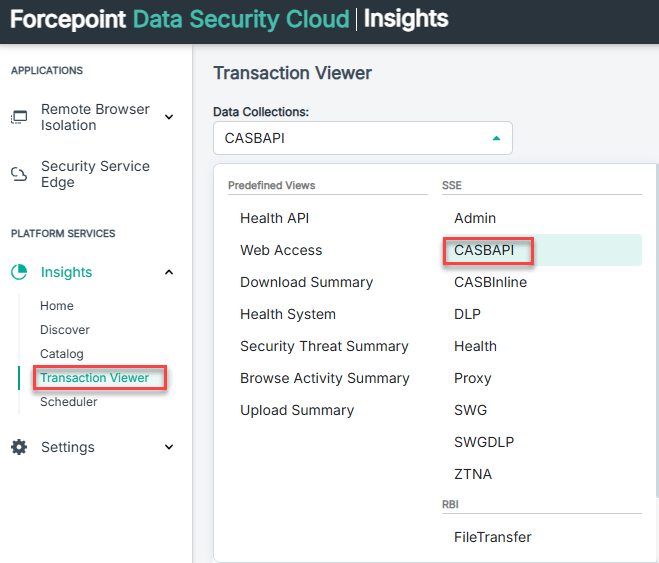Click the Security Service Edge cloud icon

pos(19,175)
